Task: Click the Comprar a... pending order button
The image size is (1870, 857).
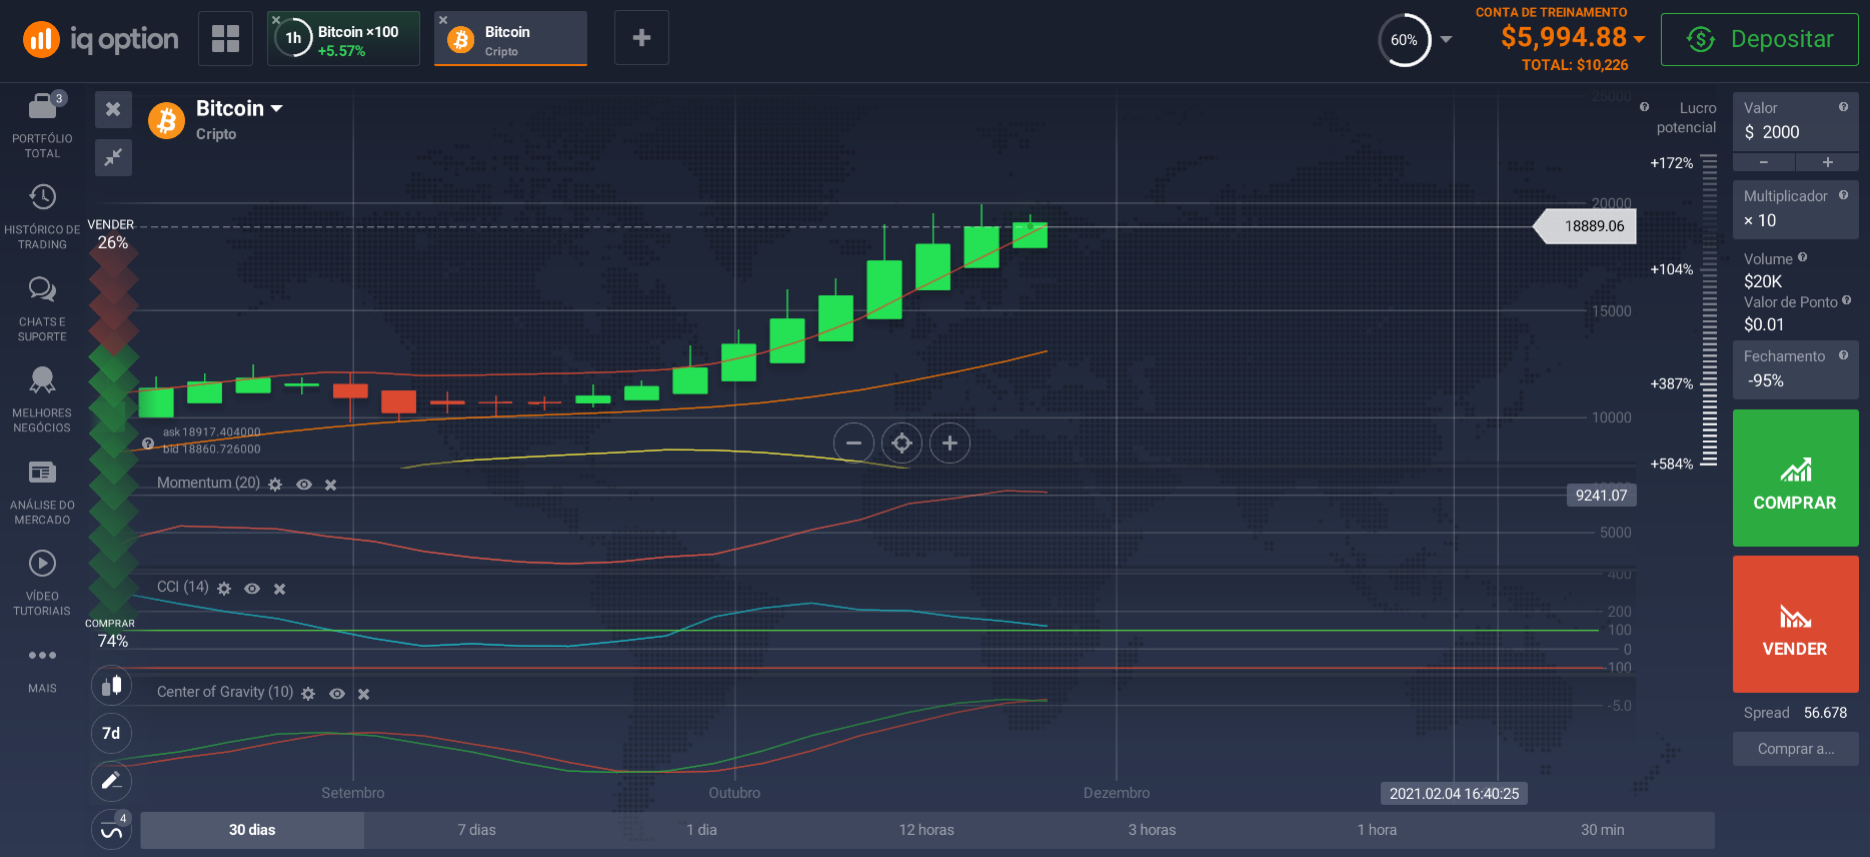Action: tap(1795, 749)
